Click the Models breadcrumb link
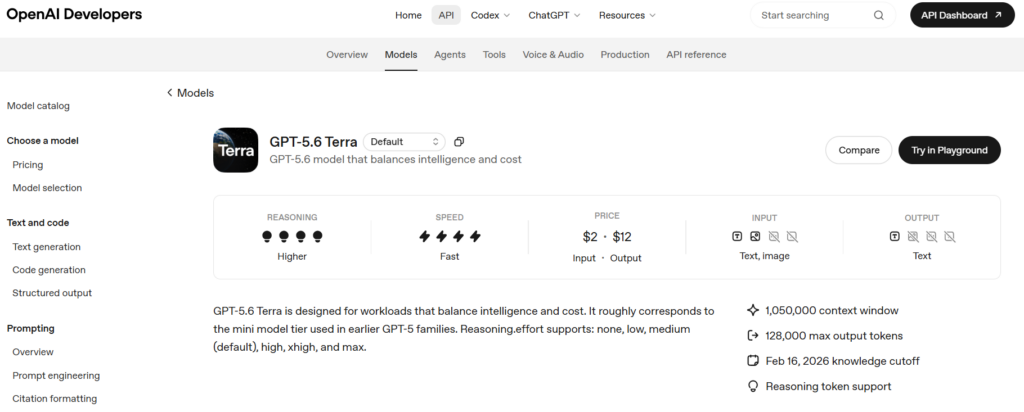 (x=195, y=93)
